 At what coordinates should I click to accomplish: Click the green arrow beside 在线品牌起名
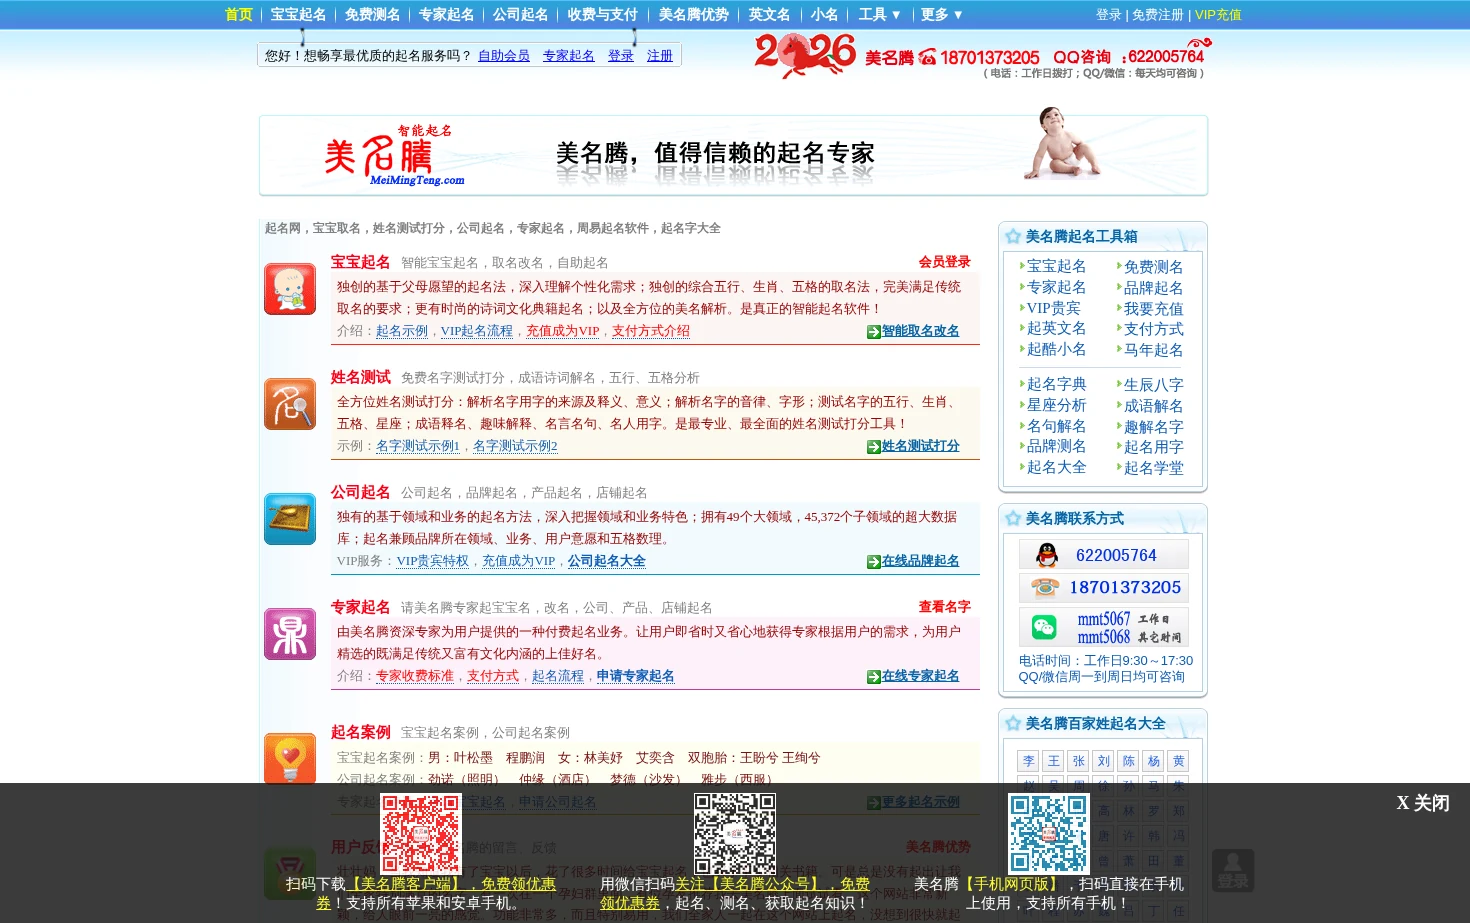[873, 562]
